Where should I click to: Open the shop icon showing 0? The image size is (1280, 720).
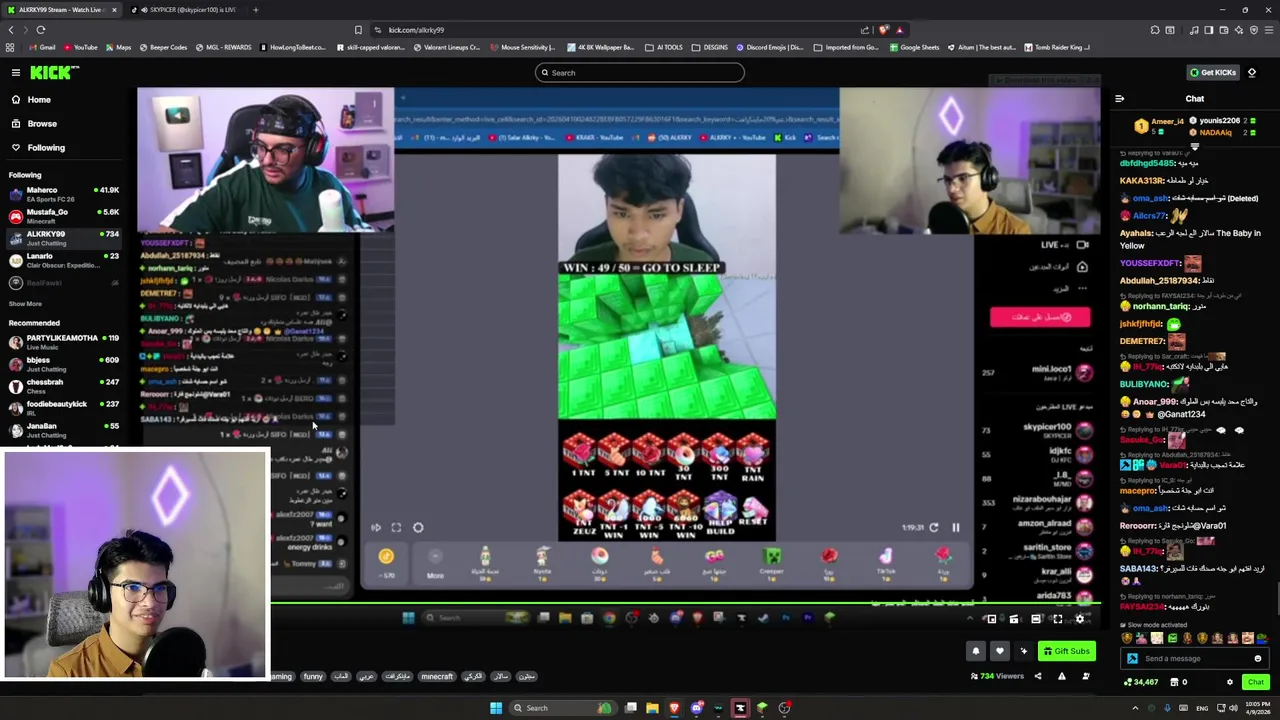(1179, 682)
